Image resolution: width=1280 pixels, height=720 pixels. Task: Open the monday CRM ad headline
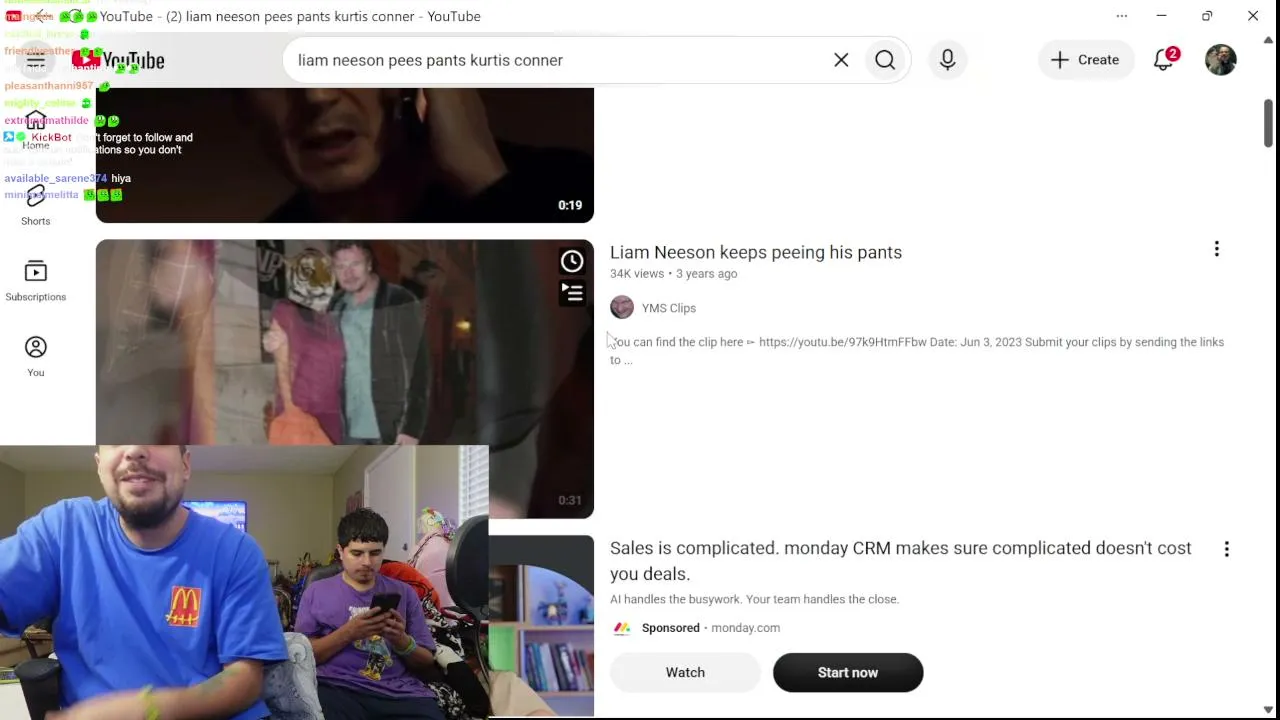901,561
